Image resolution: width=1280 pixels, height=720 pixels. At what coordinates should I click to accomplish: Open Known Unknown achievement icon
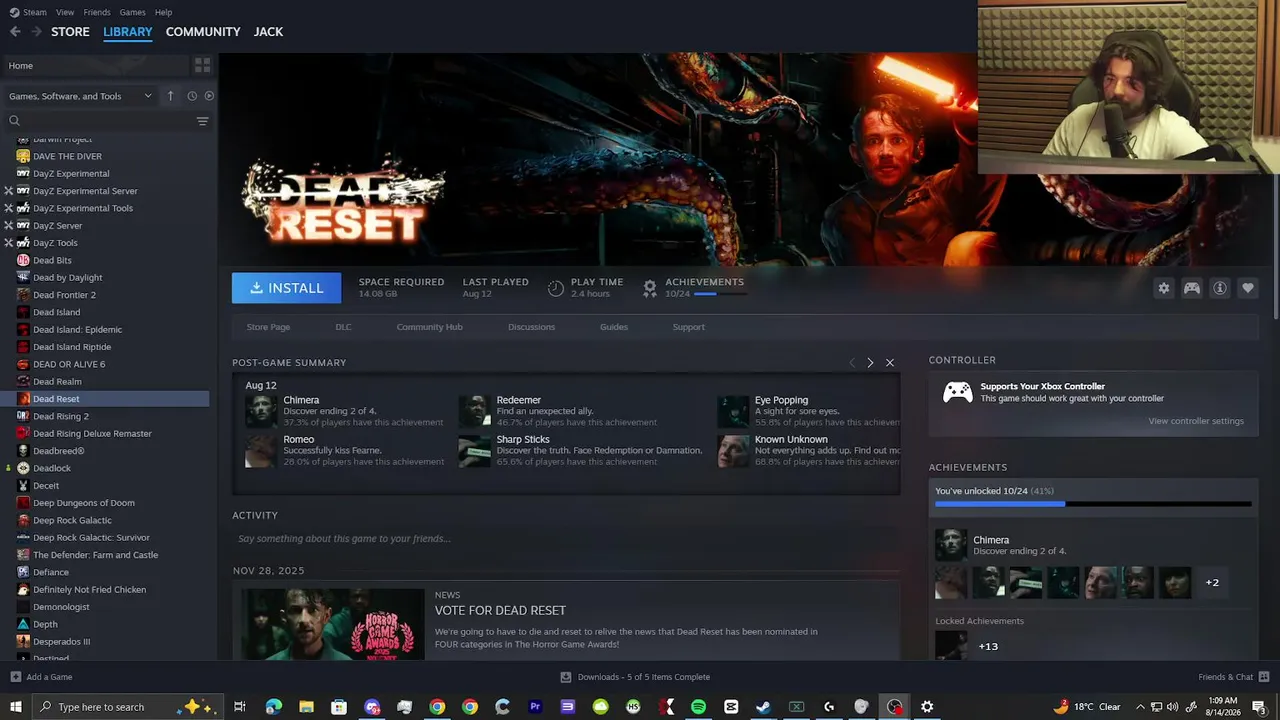pos(733,450)
